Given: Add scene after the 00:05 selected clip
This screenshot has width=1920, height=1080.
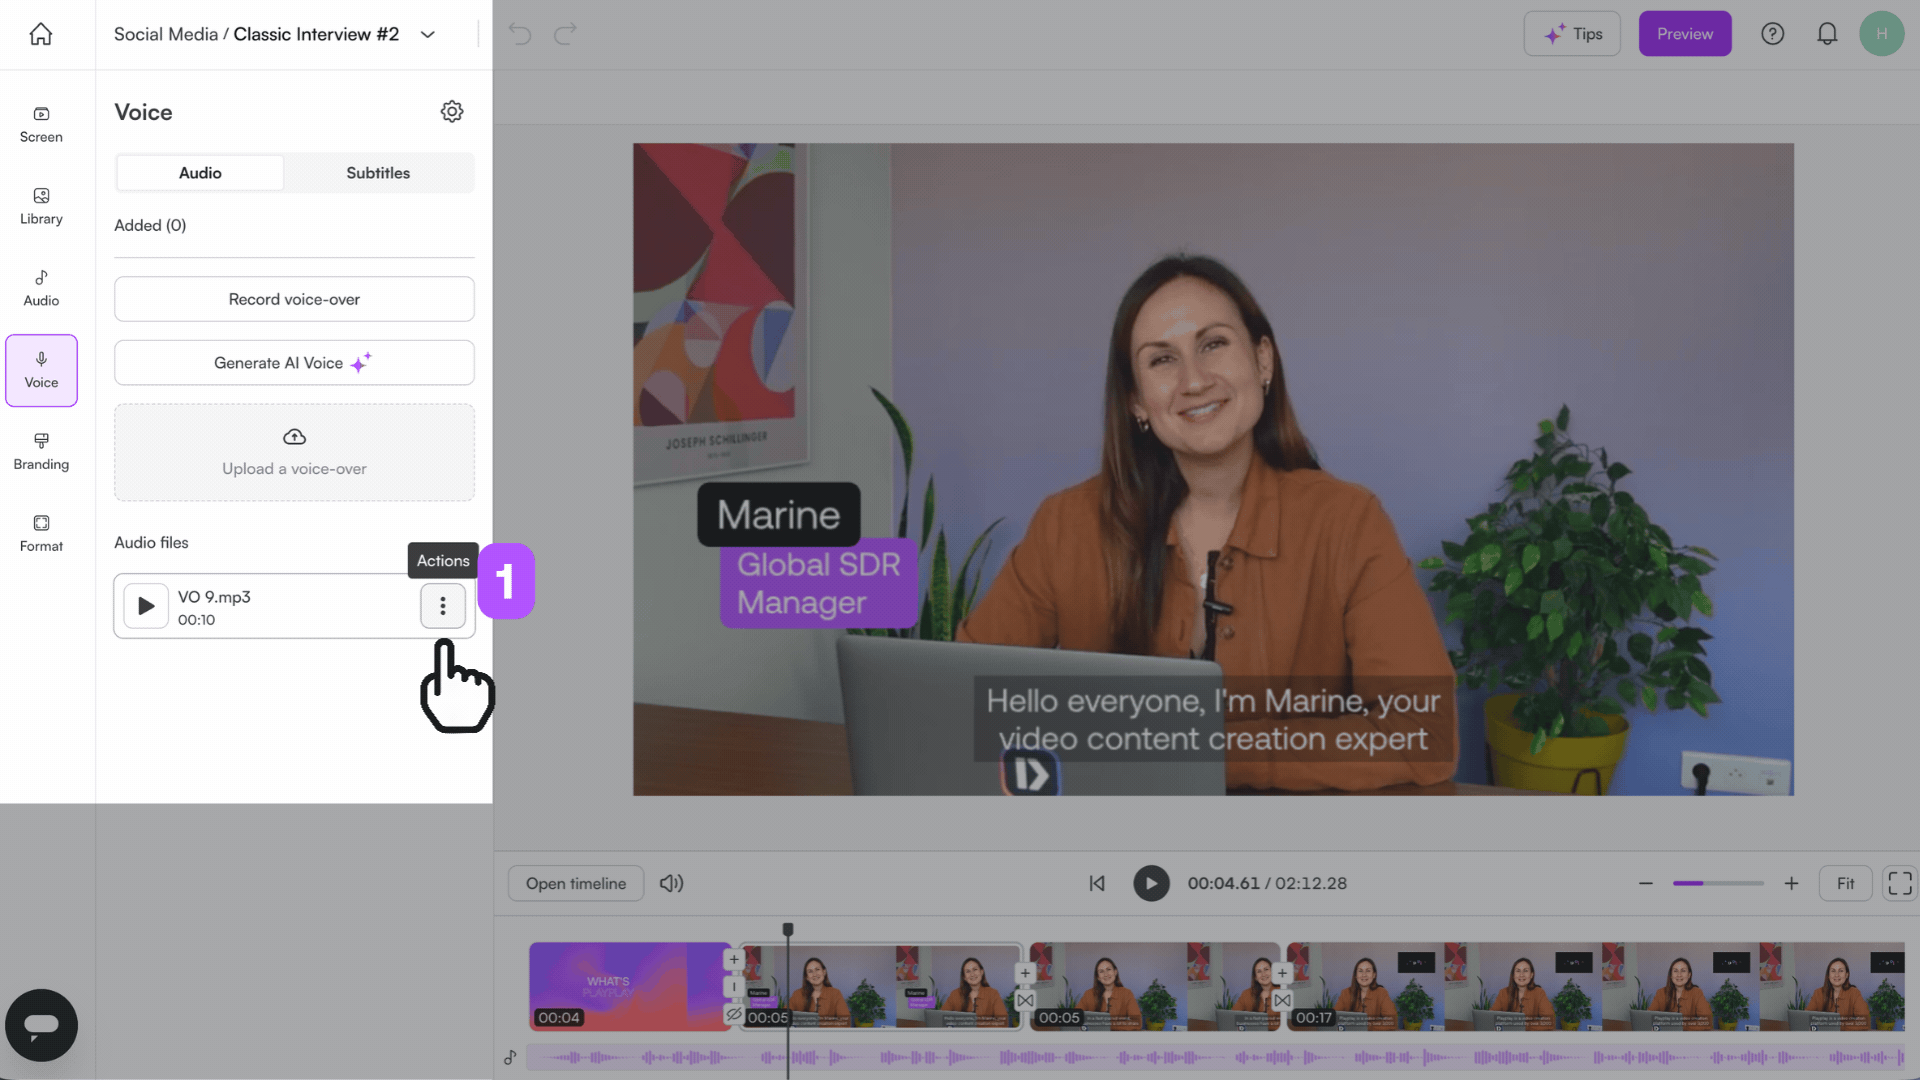Looking at the screenshot, I should (1025, 973).
